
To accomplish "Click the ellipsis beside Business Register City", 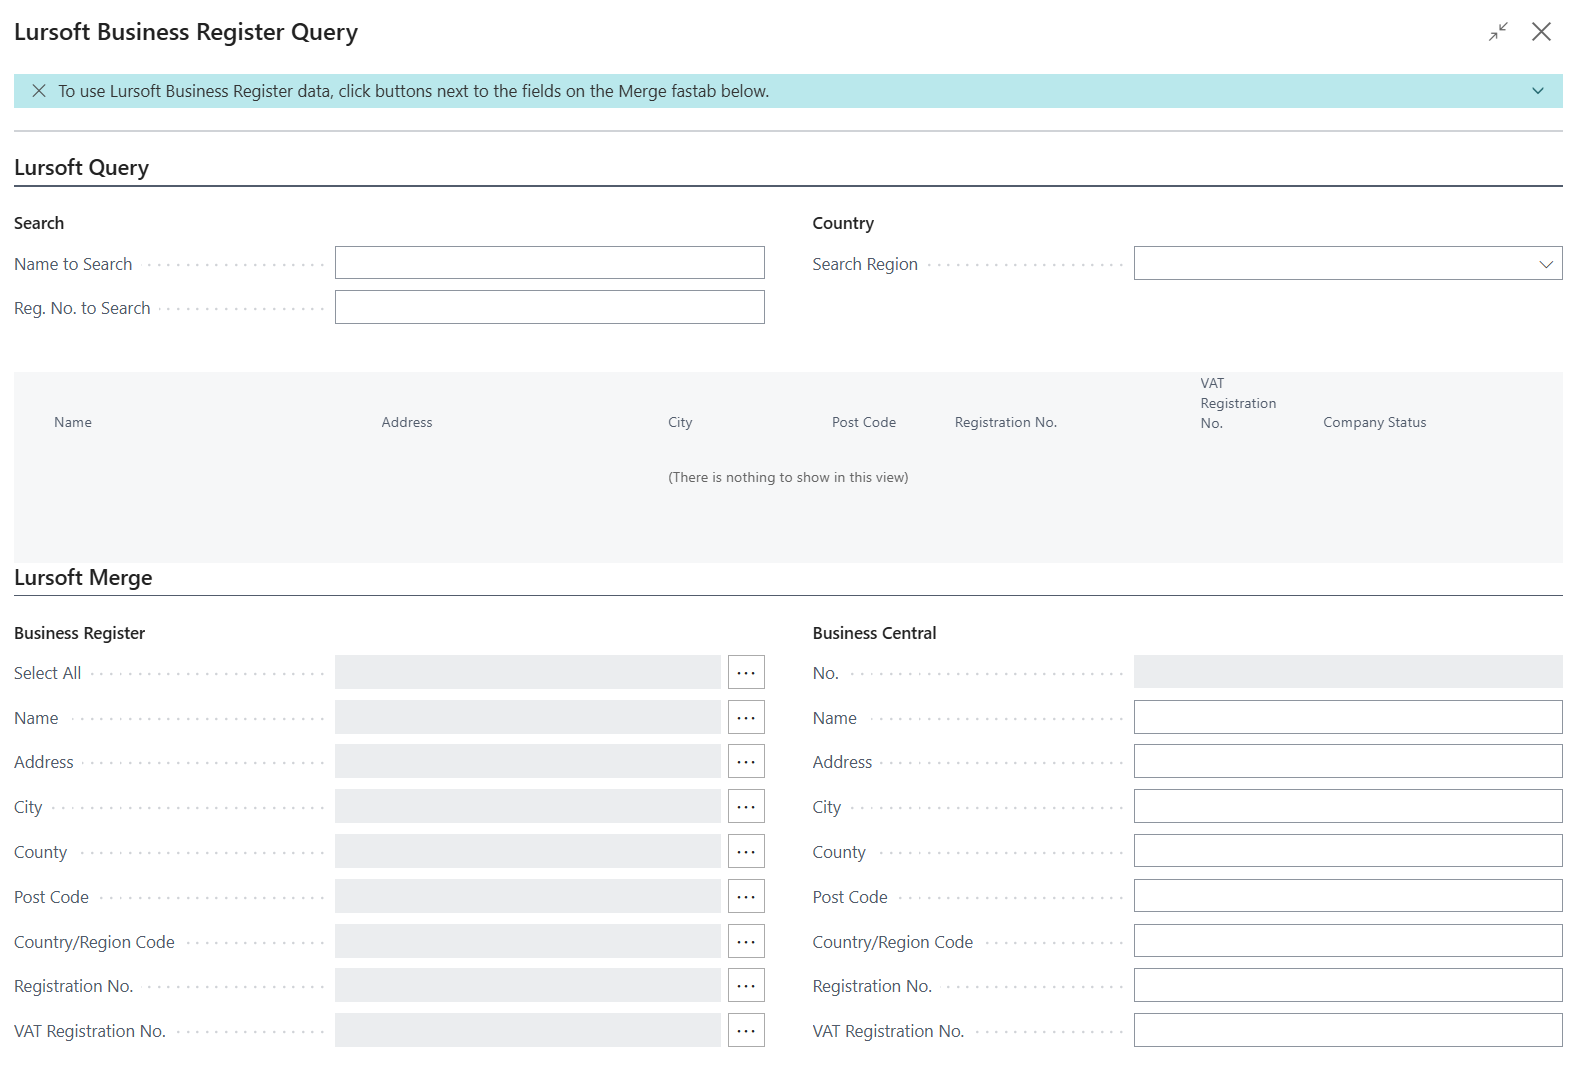I will pos(746,806).
